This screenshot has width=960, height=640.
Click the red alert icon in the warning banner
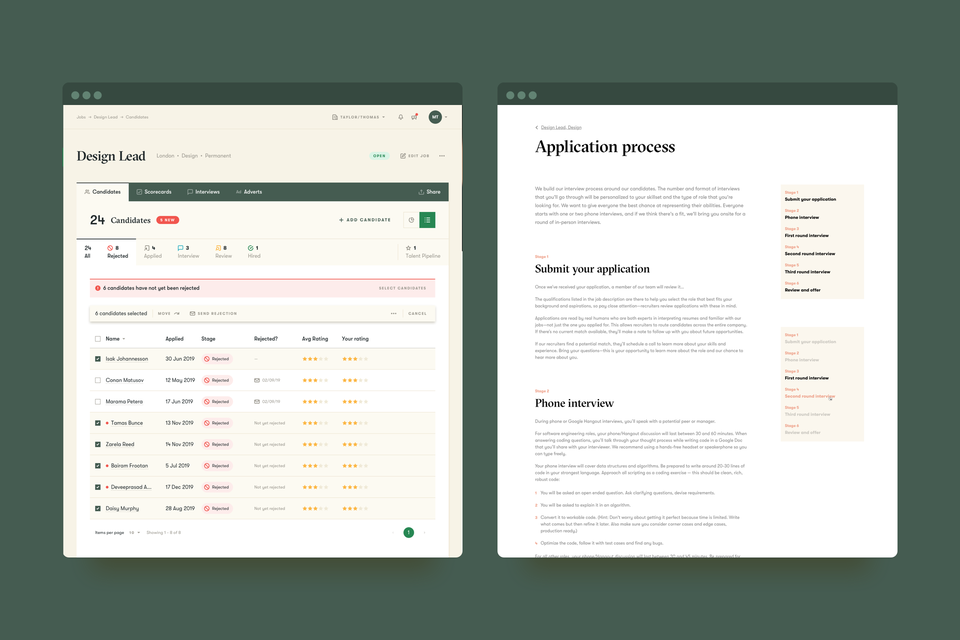(97, 288)
